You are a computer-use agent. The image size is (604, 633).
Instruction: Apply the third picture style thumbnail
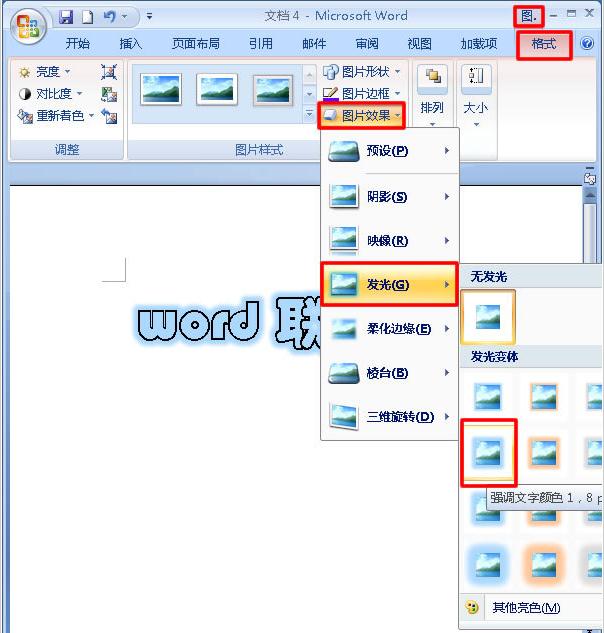coord(273,90)
